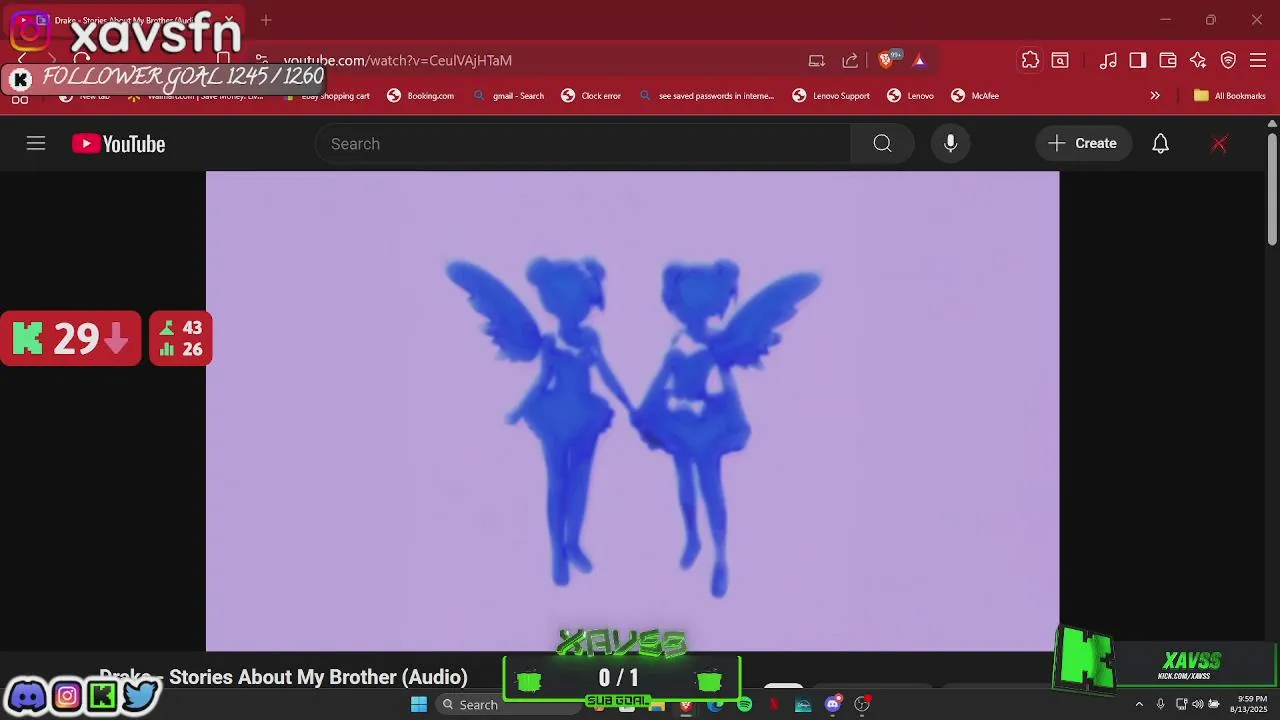Open the Create menu

[1083, 144]
